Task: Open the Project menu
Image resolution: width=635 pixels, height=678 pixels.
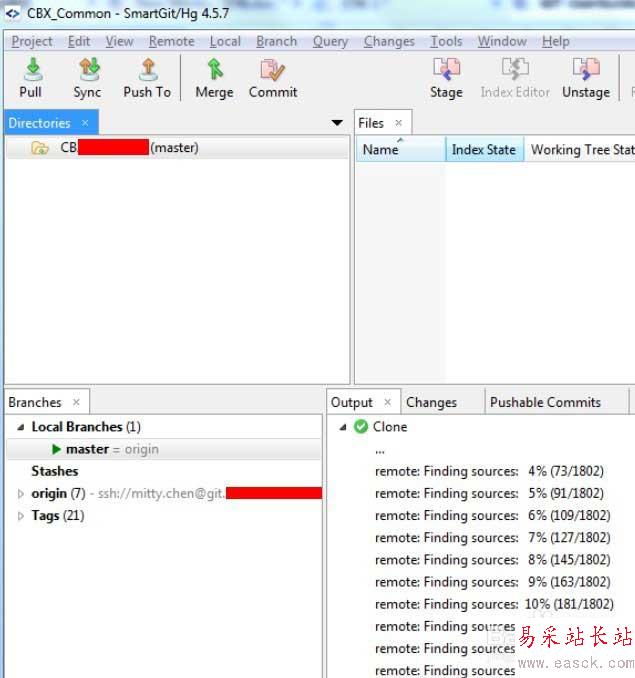Action: pos(32,42)
